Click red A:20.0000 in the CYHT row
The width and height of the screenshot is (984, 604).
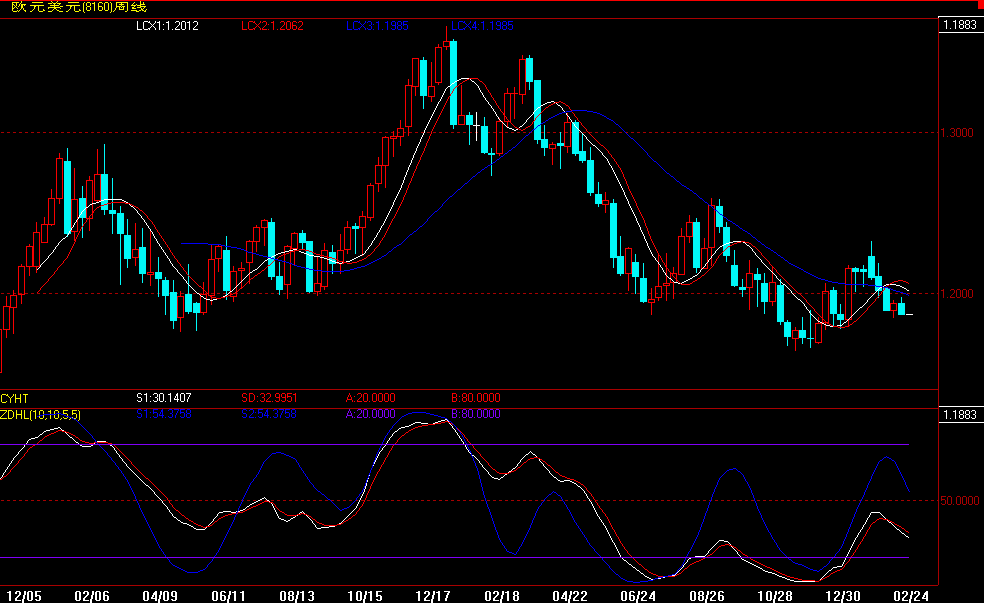[x=370, y=398]
